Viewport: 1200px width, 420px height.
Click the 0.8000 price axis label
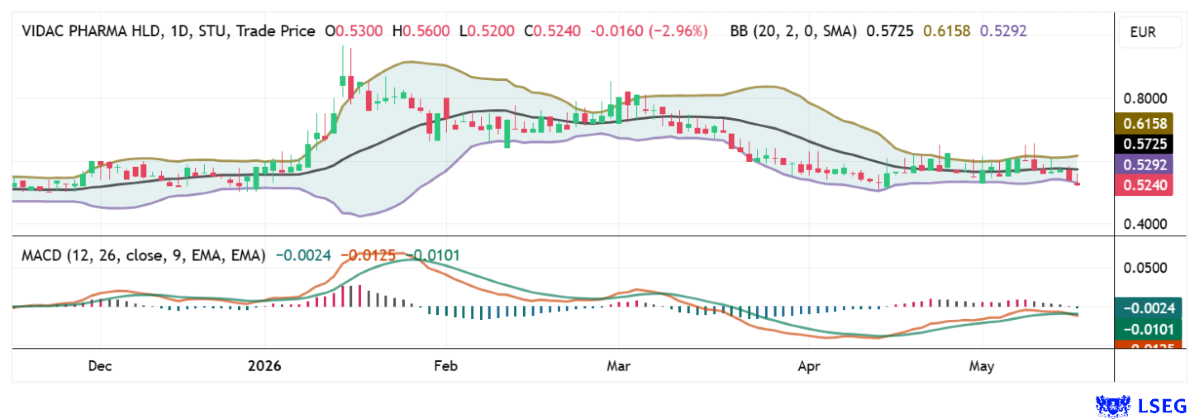click(1143, 99)
